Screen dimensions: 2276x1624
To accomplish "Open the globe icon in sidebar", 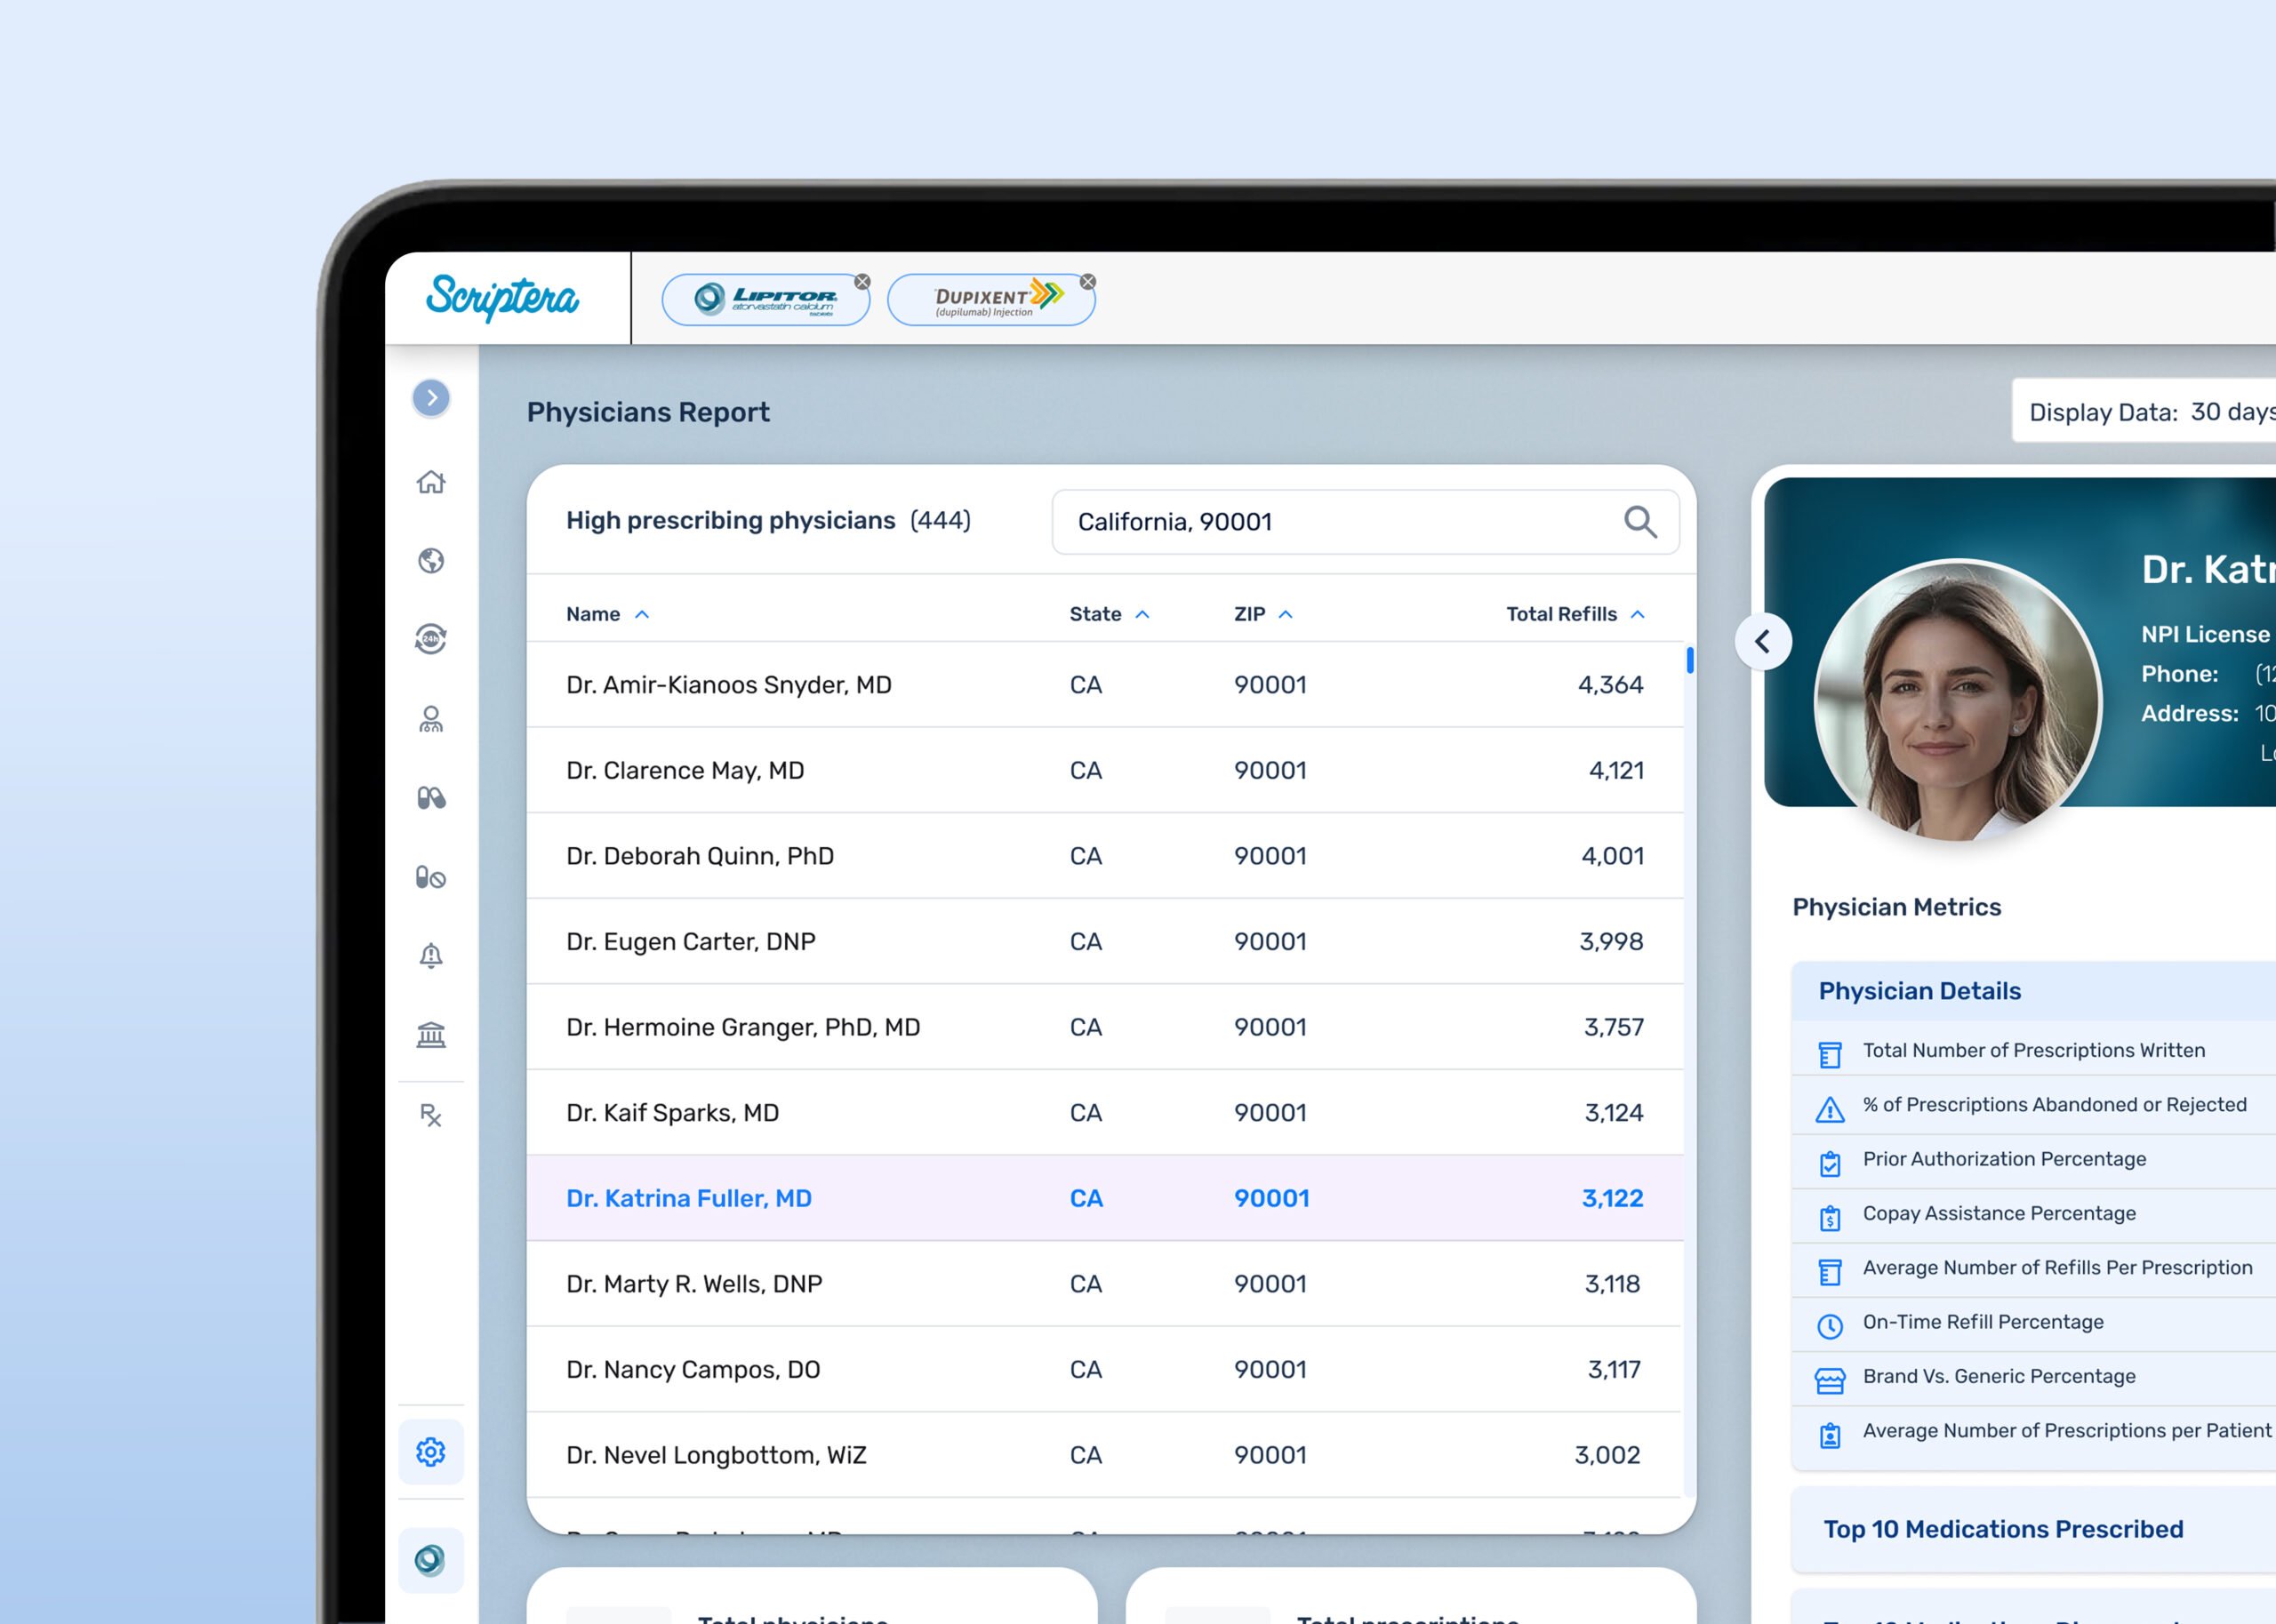I will [x=431, y=560].
